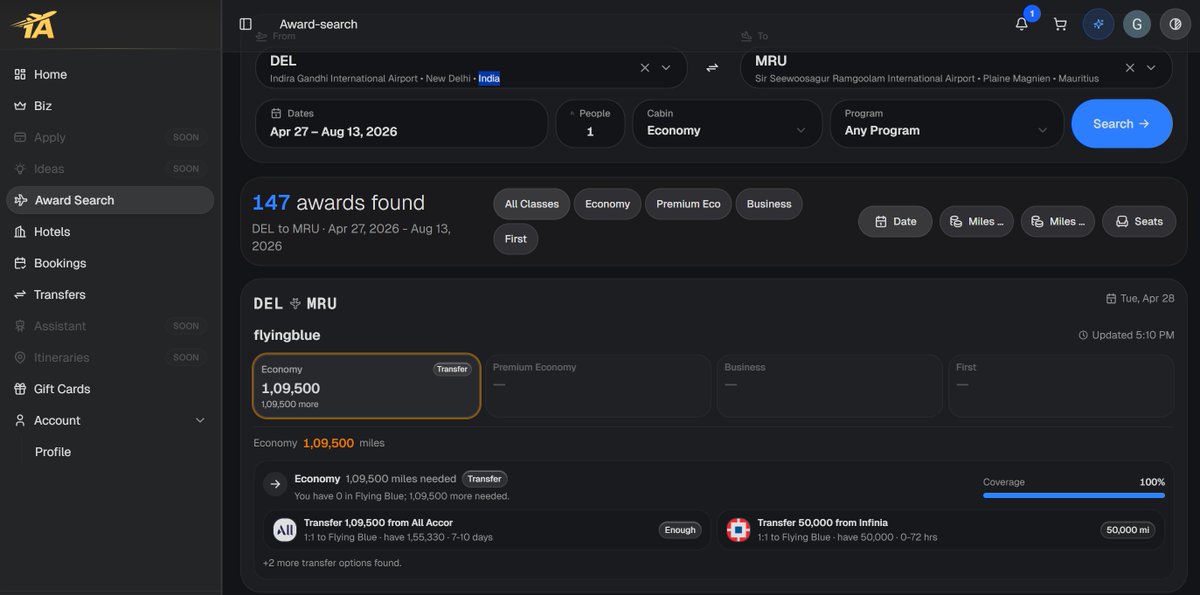Click the Assistant sidebar item

pos(110,326)
